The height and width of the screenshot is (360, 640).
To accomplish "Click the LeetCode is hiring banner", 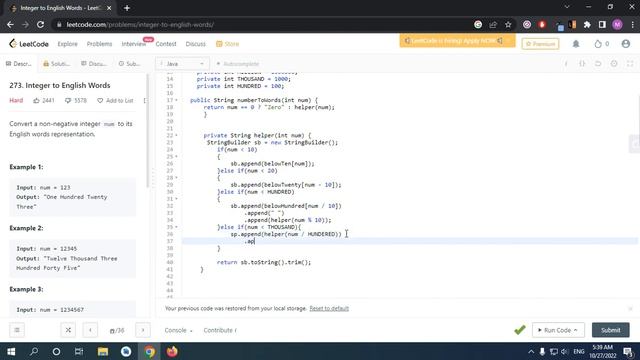I will [457, 40].
